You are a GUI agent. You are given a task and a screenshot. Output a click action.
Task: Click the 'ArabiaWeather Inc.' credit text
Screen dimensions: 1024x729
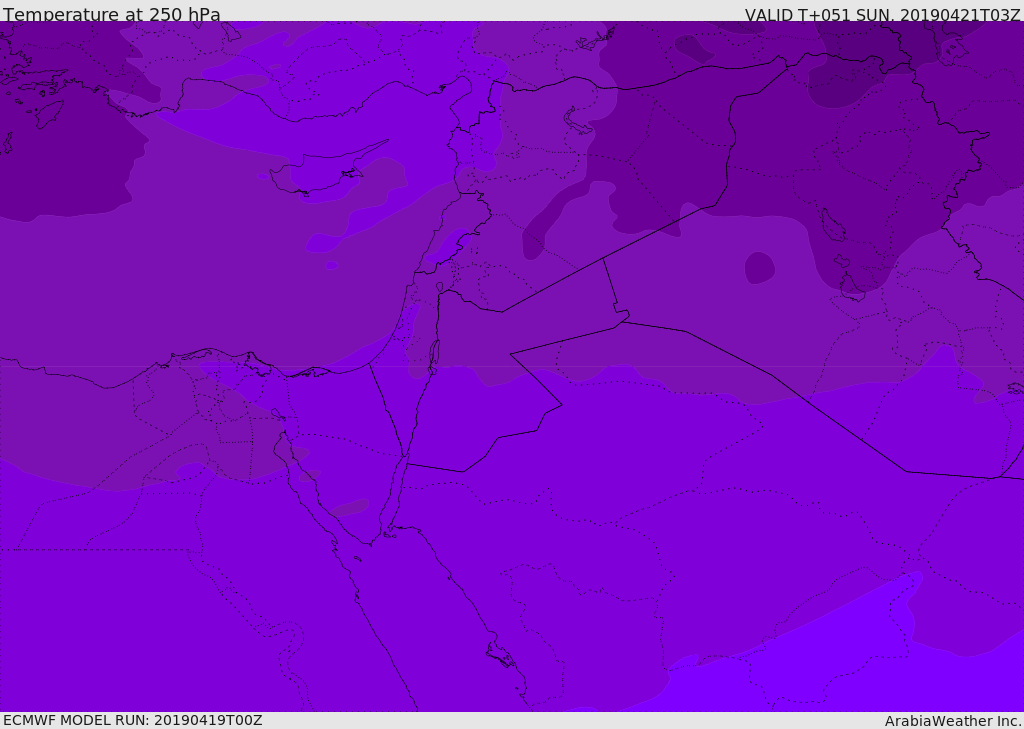[x=953, y=721]
